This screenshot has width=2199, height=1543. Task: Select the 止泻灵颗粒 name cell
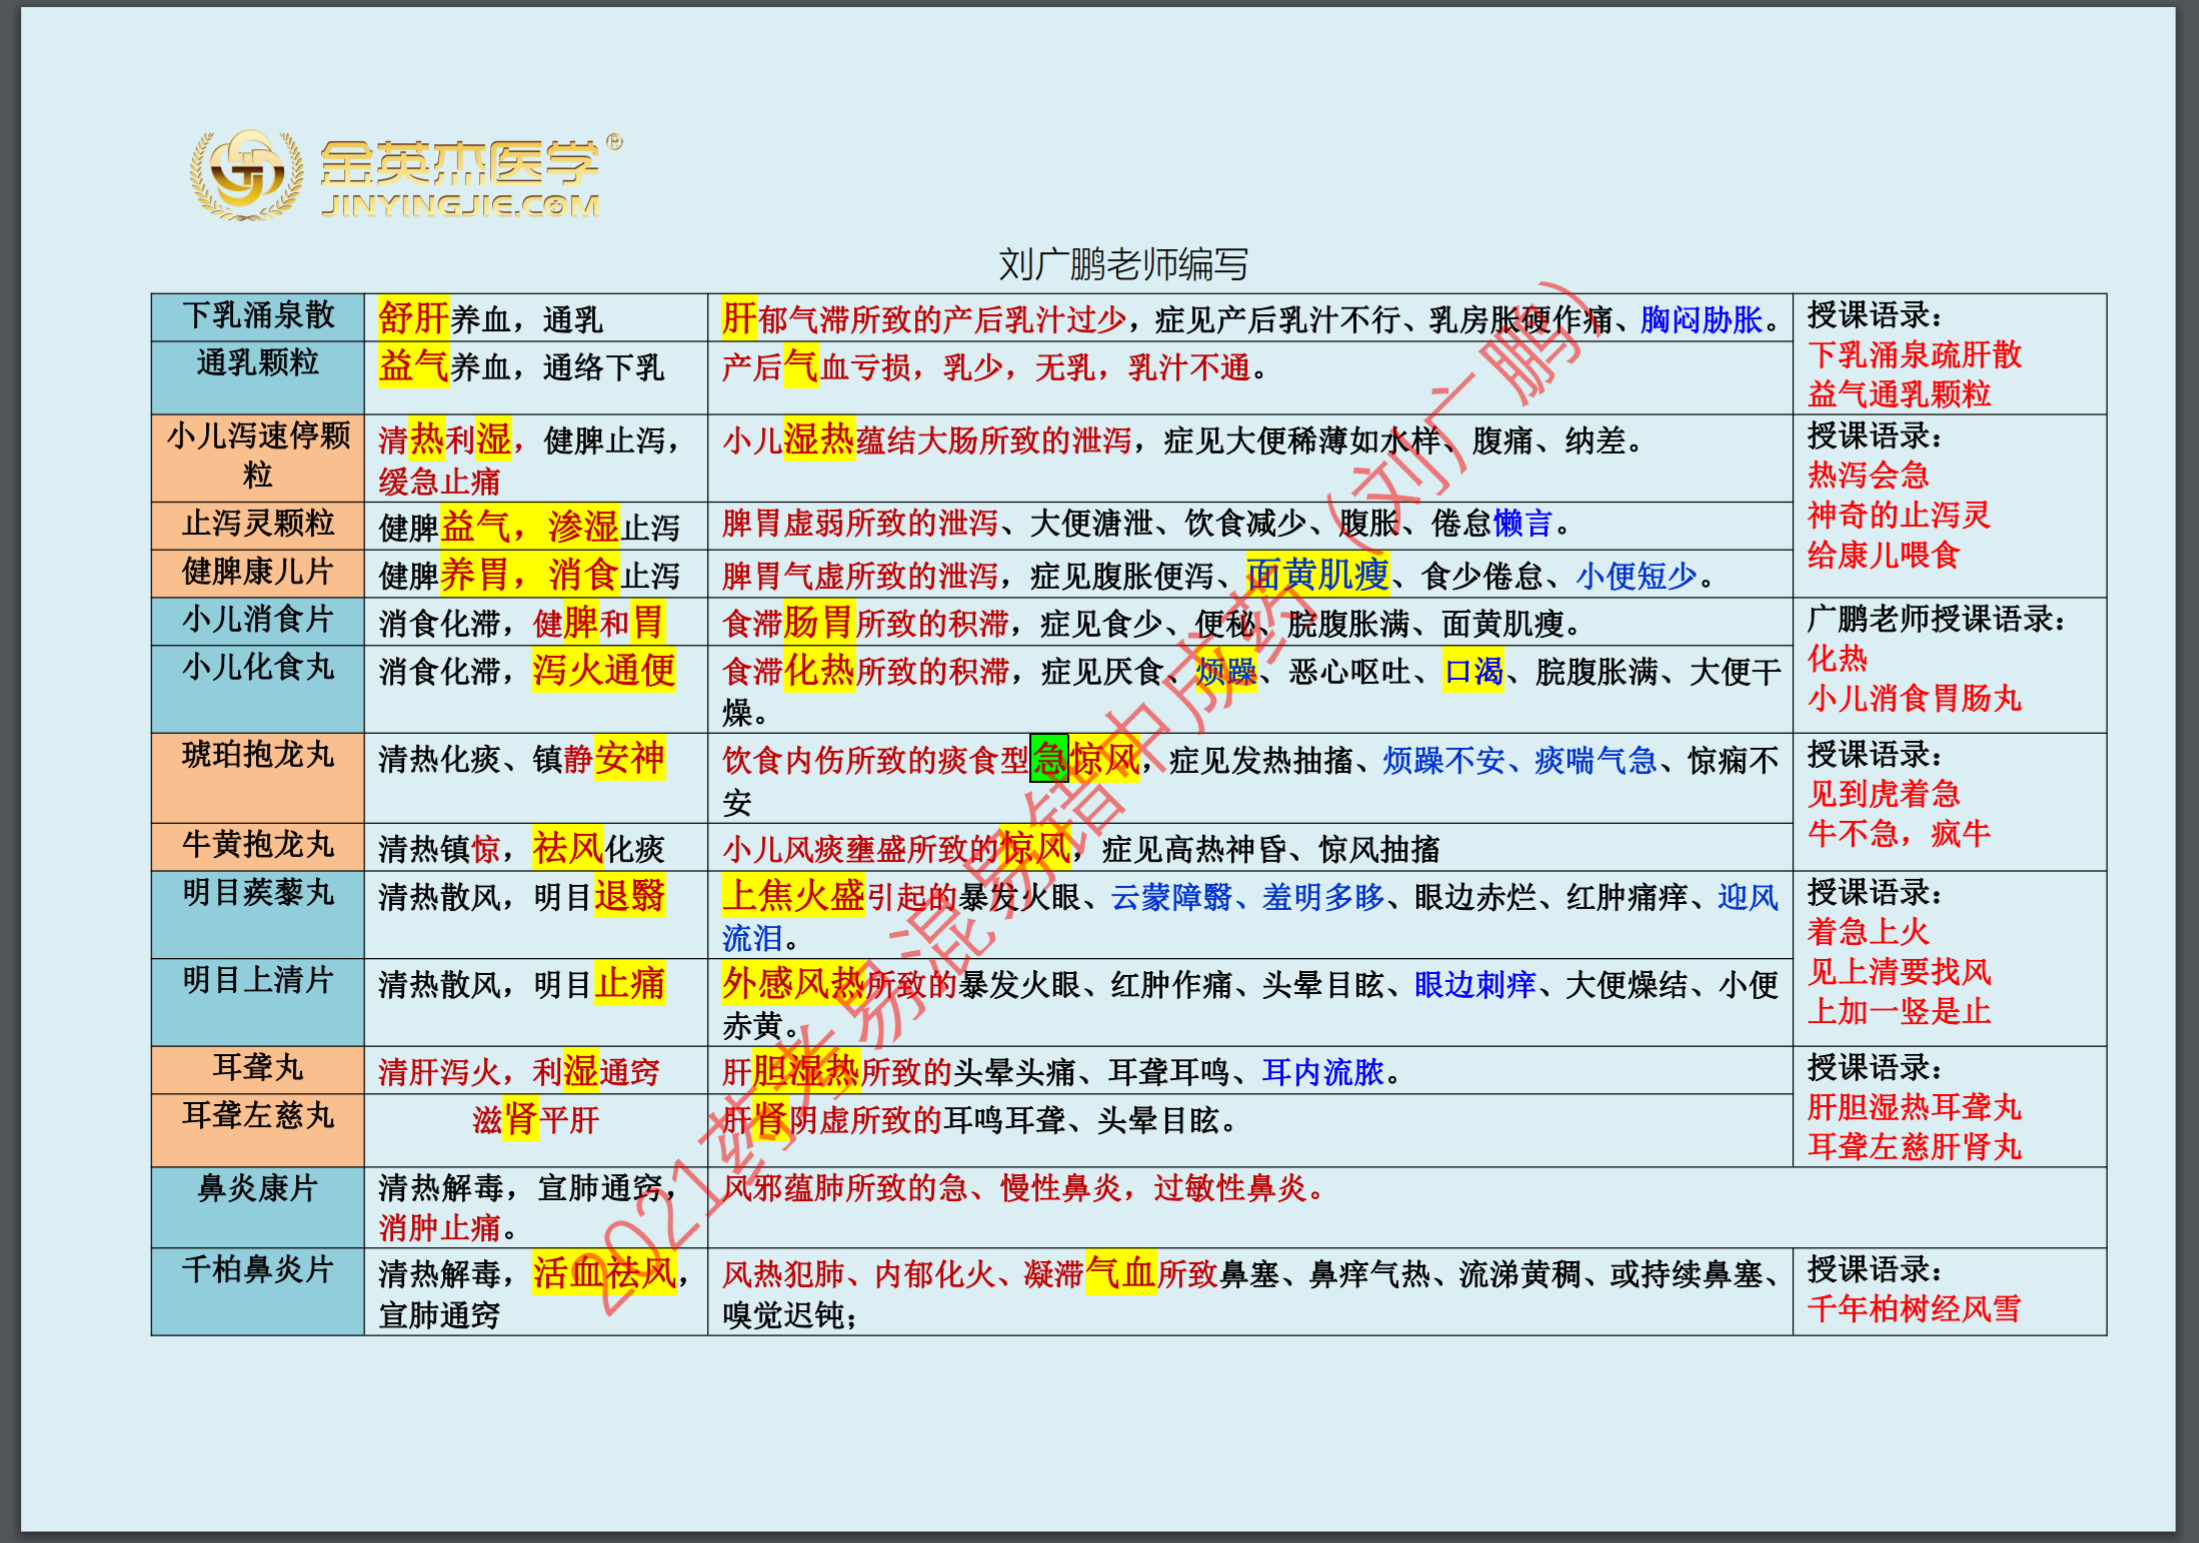[x=258, y=525]
